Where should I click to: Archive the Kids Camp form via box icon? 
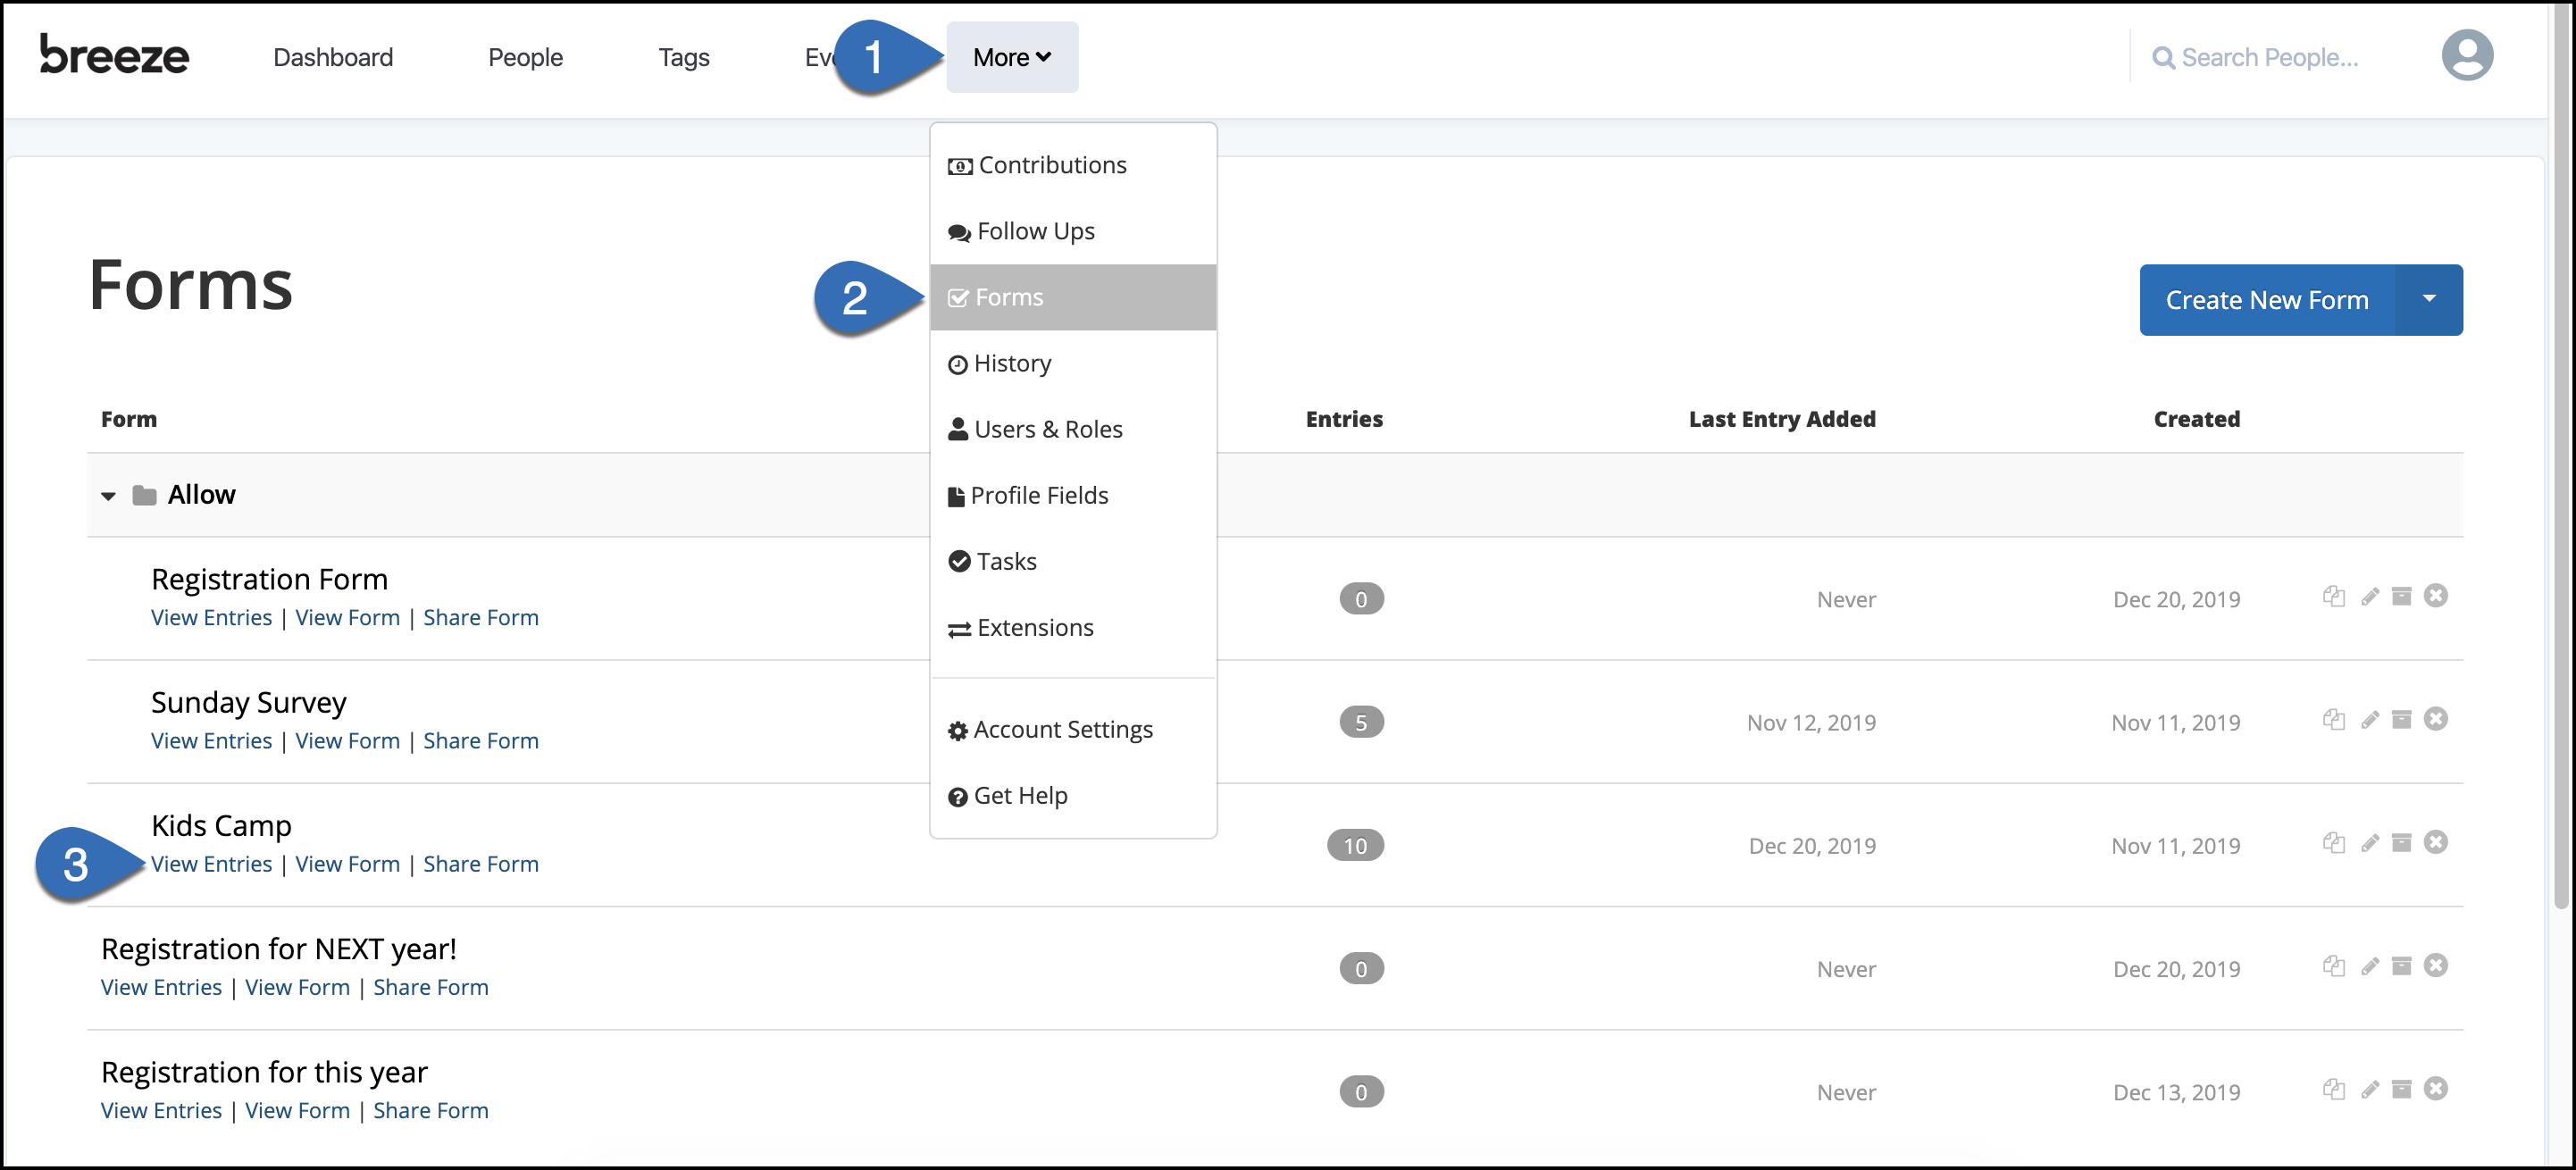pos(2402,843)
